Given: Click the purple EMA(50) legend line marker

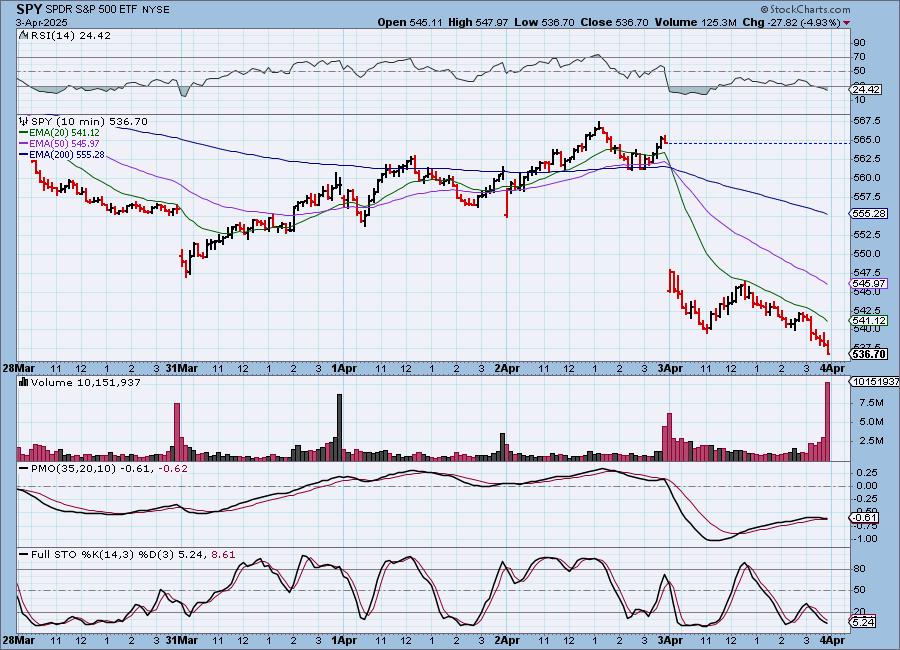Looking at the screenshot, I should coord(24,144).
